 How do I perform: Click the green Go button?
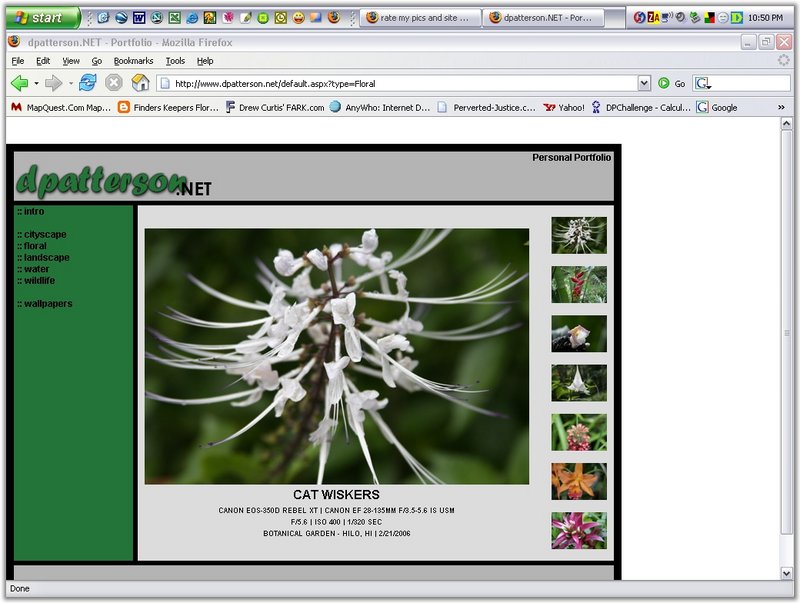(x=671, y=83)
